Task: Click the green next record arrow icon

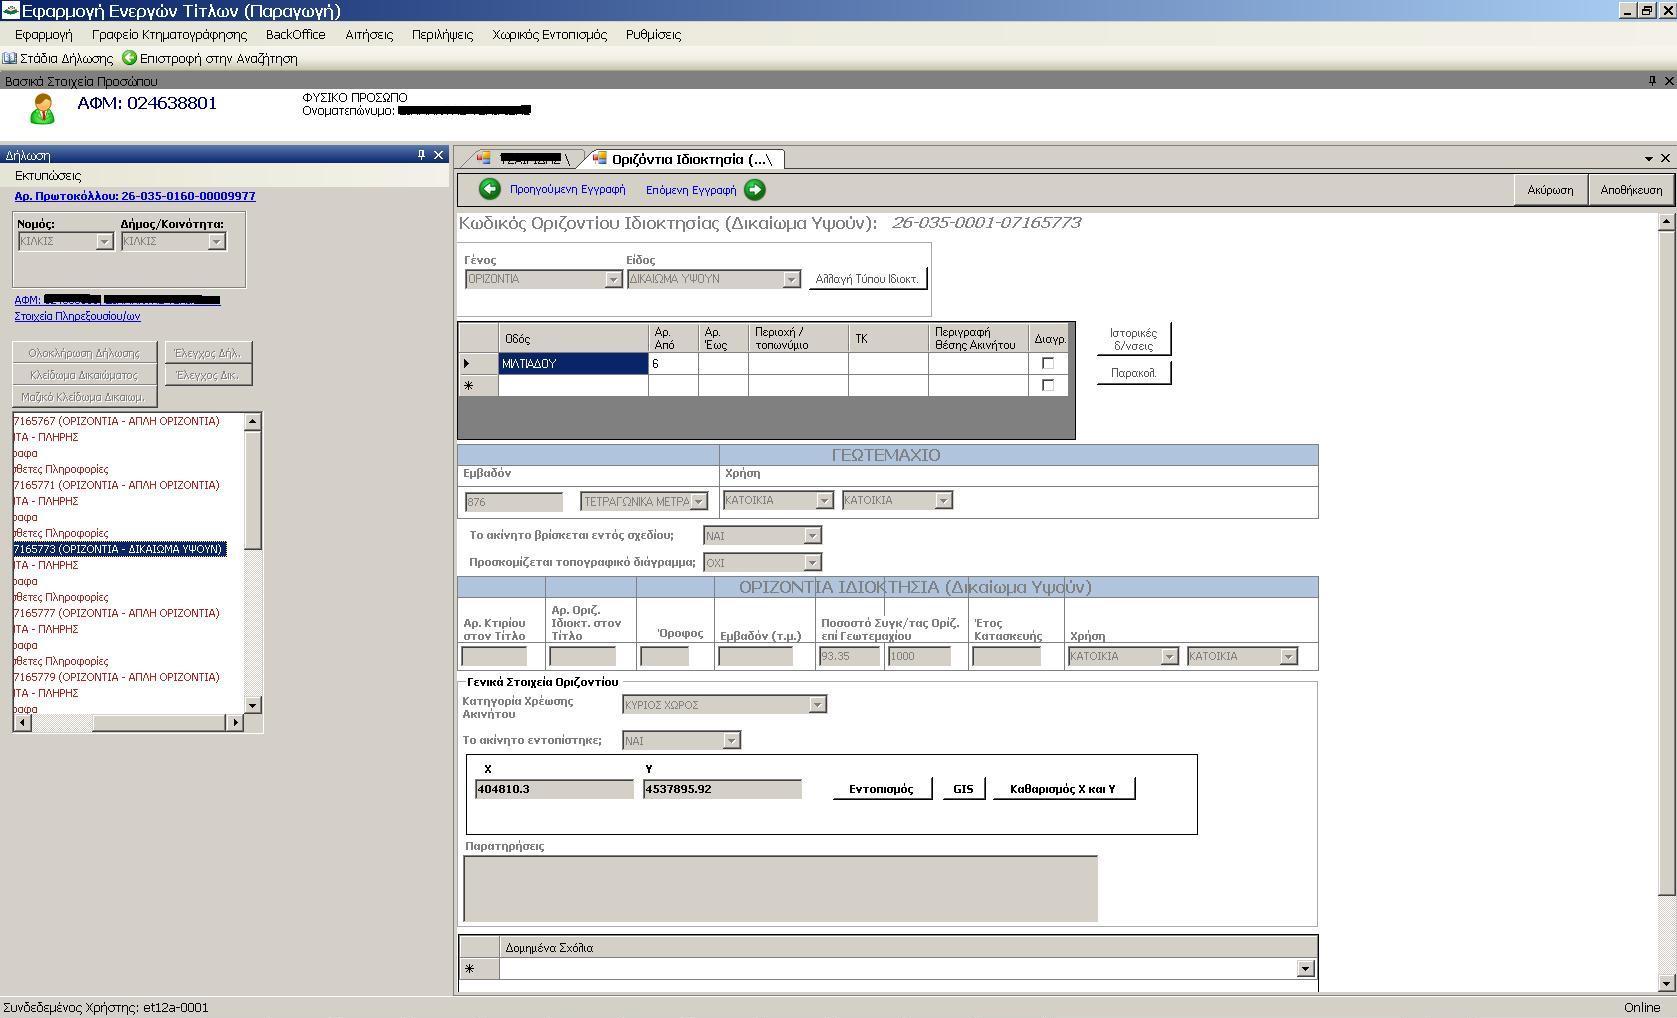Action: coord(755,189)
